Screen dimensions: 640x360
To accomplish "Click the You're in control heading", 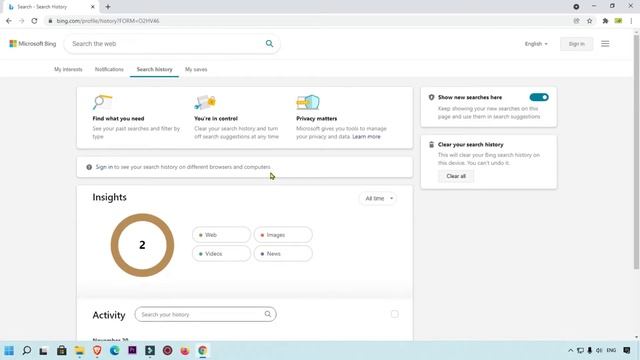I will tap(216, 118).
